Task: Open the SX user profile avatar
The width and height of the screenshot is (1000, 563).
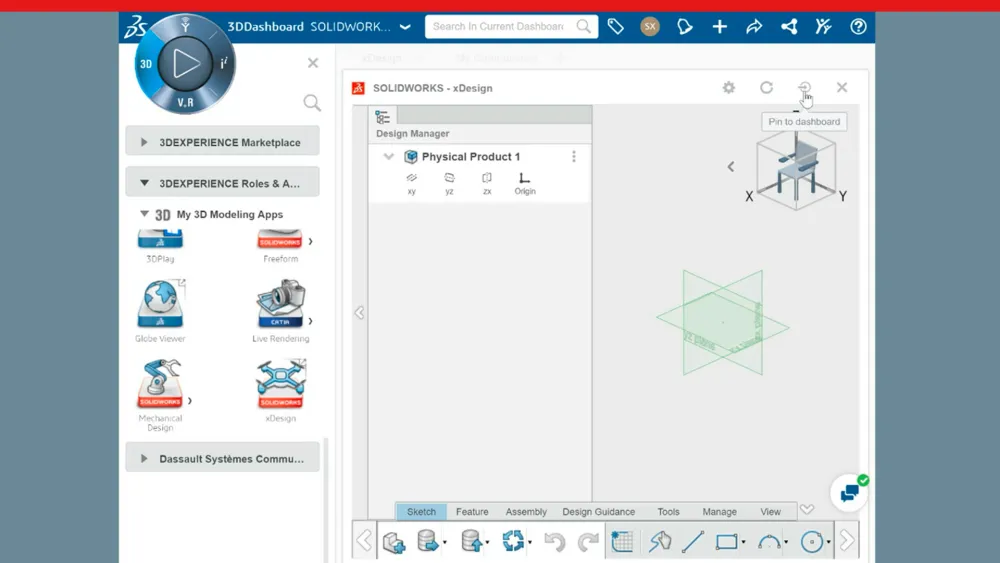Action: click(x=650, y=26)
